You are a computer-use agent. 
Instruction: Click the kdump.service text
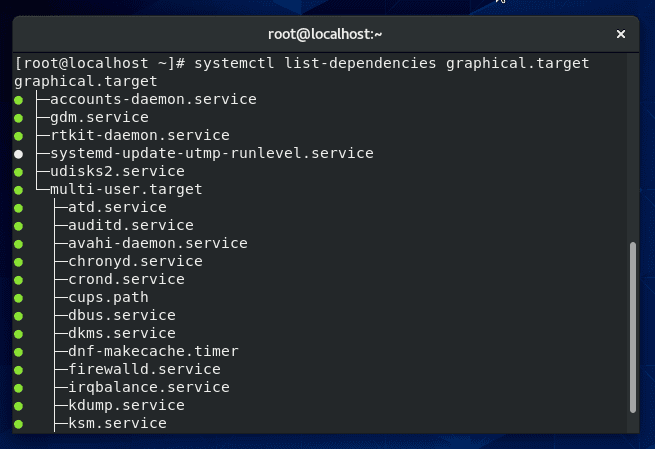[126, 405]
